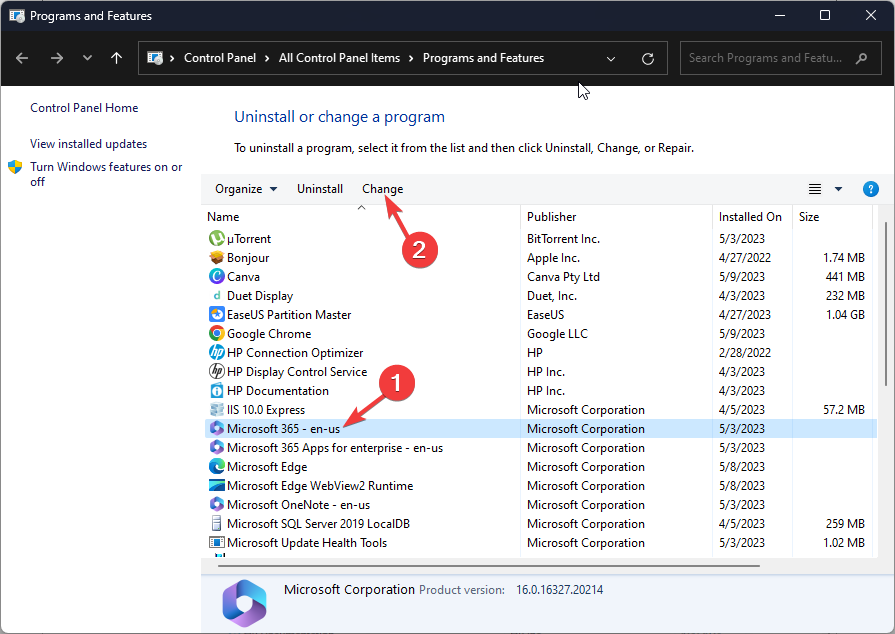Select the HP Documentation icon
This screenshot has width=895, height=634.
pos(216,390)
